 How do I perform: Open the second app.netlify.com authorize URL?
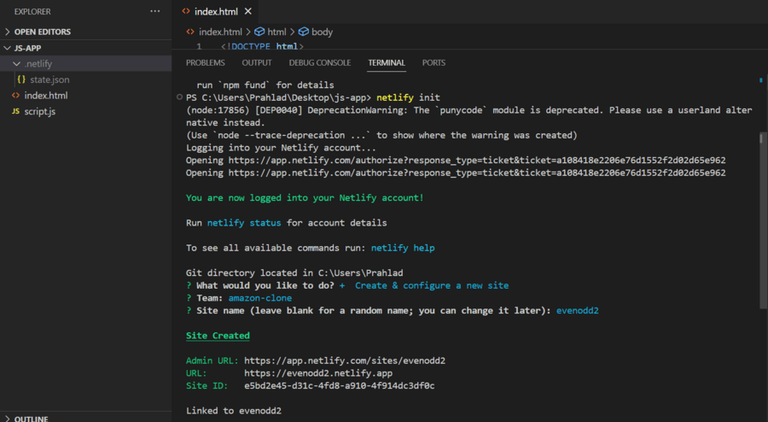477,173
